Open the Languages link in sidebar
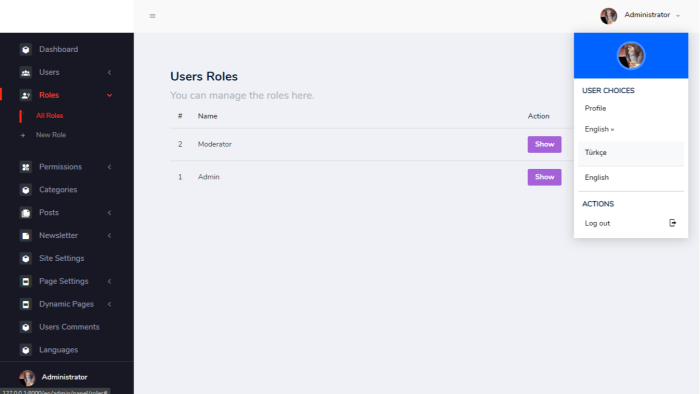 [58, 350]
